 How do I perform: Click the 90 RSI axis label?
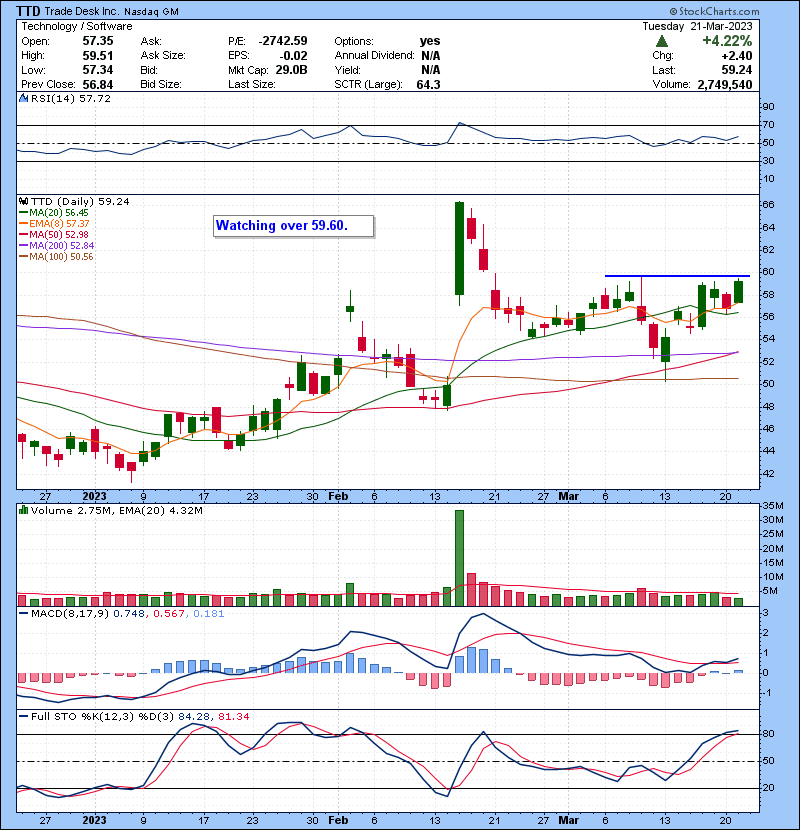[768, 107]
